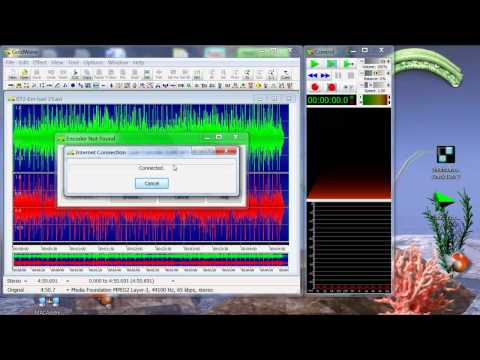Click the Paste toolbar icon
This screenshot has width=480, height=360.
tap(99, 74)
